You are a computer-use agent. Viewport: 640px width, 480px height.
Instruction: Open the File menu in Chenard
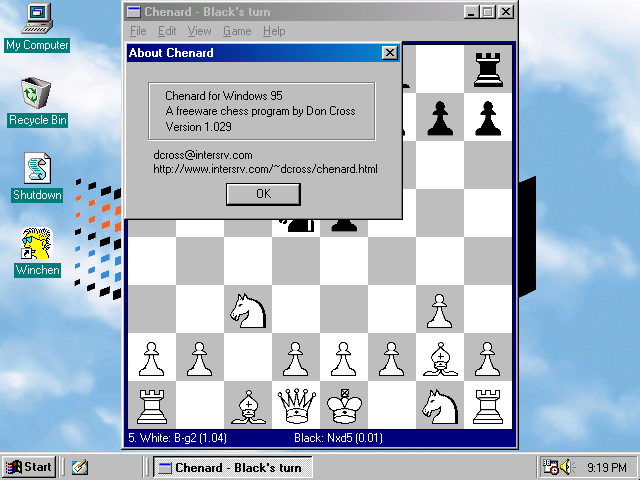pos(138,31)
